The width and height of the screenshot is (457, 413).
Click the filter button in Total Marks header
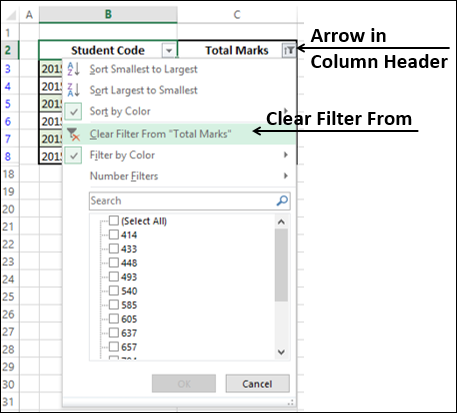pyautogui.click(x=289, y=51)
